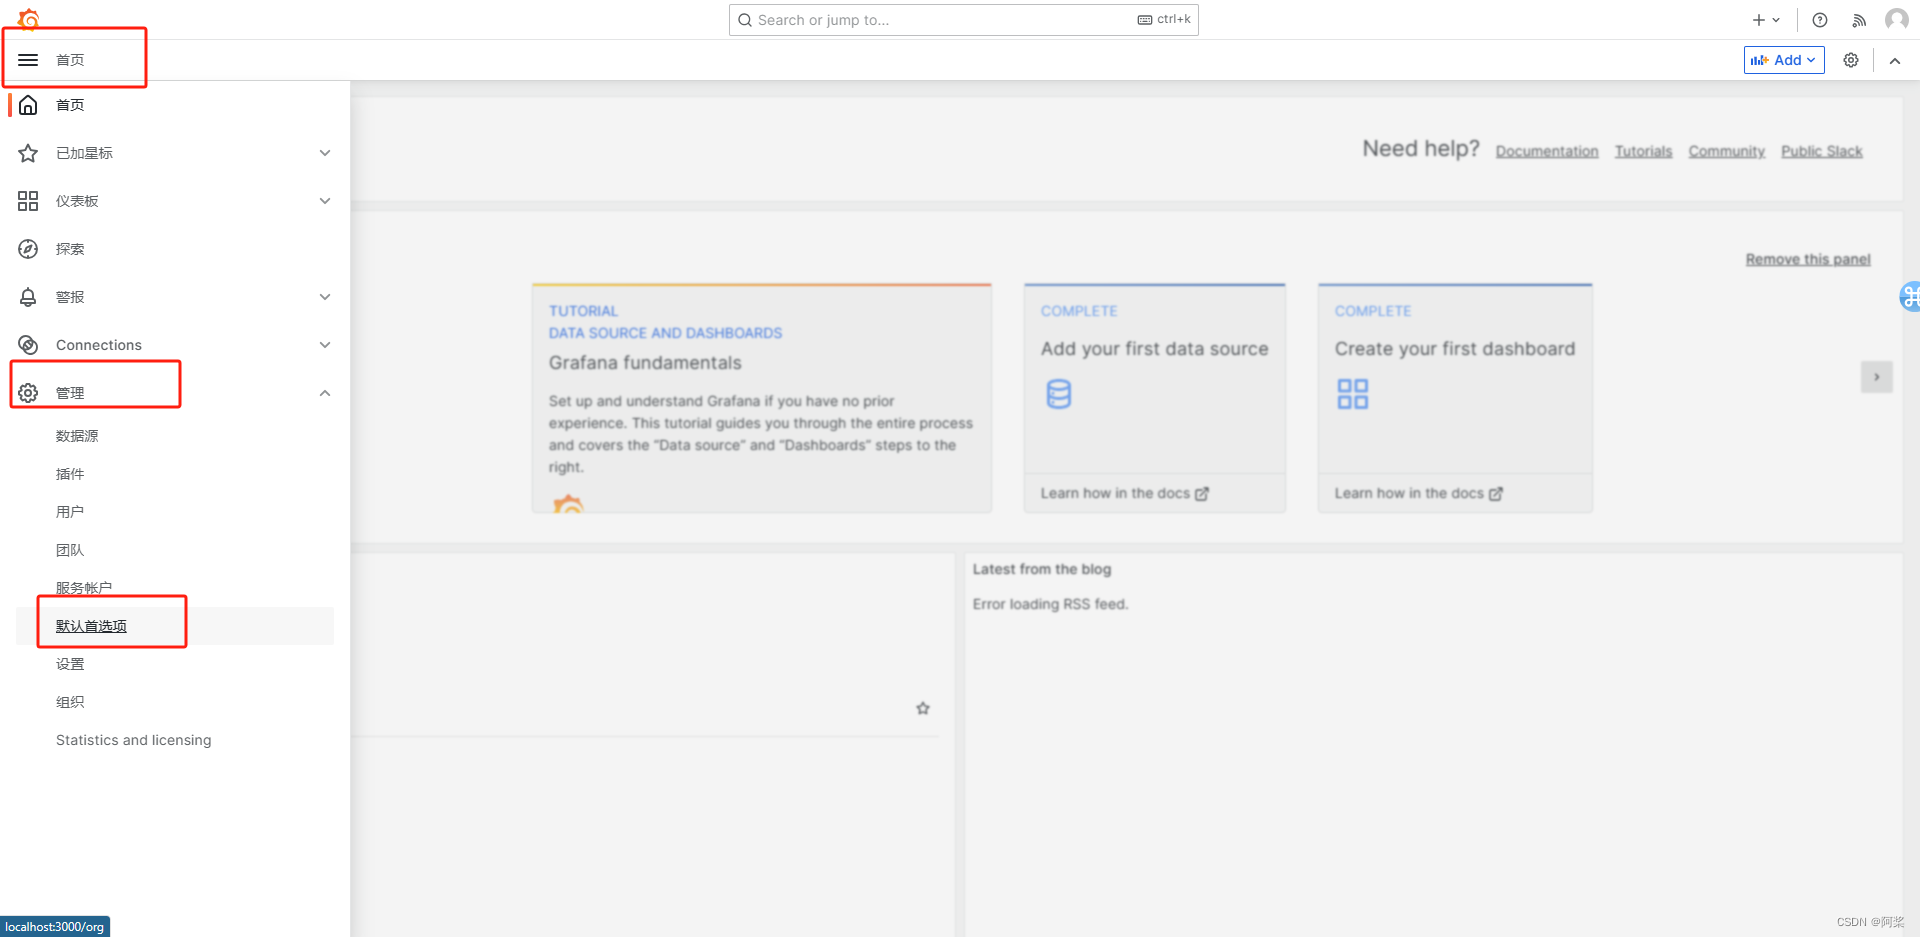1920x937 pixels.
Task: Click the Grafana logo icon
Action: tap(28, 19)
